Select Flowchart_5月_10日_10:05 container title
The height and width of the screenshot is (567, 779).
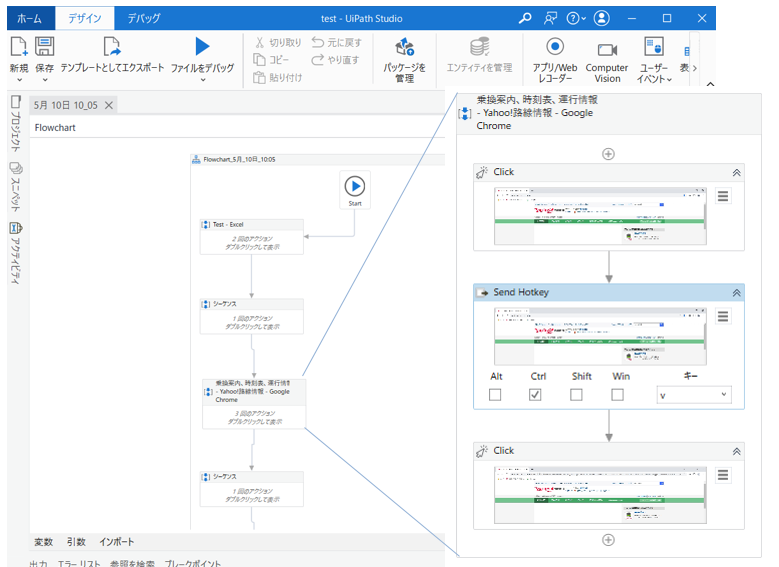[x=239, y=160]
